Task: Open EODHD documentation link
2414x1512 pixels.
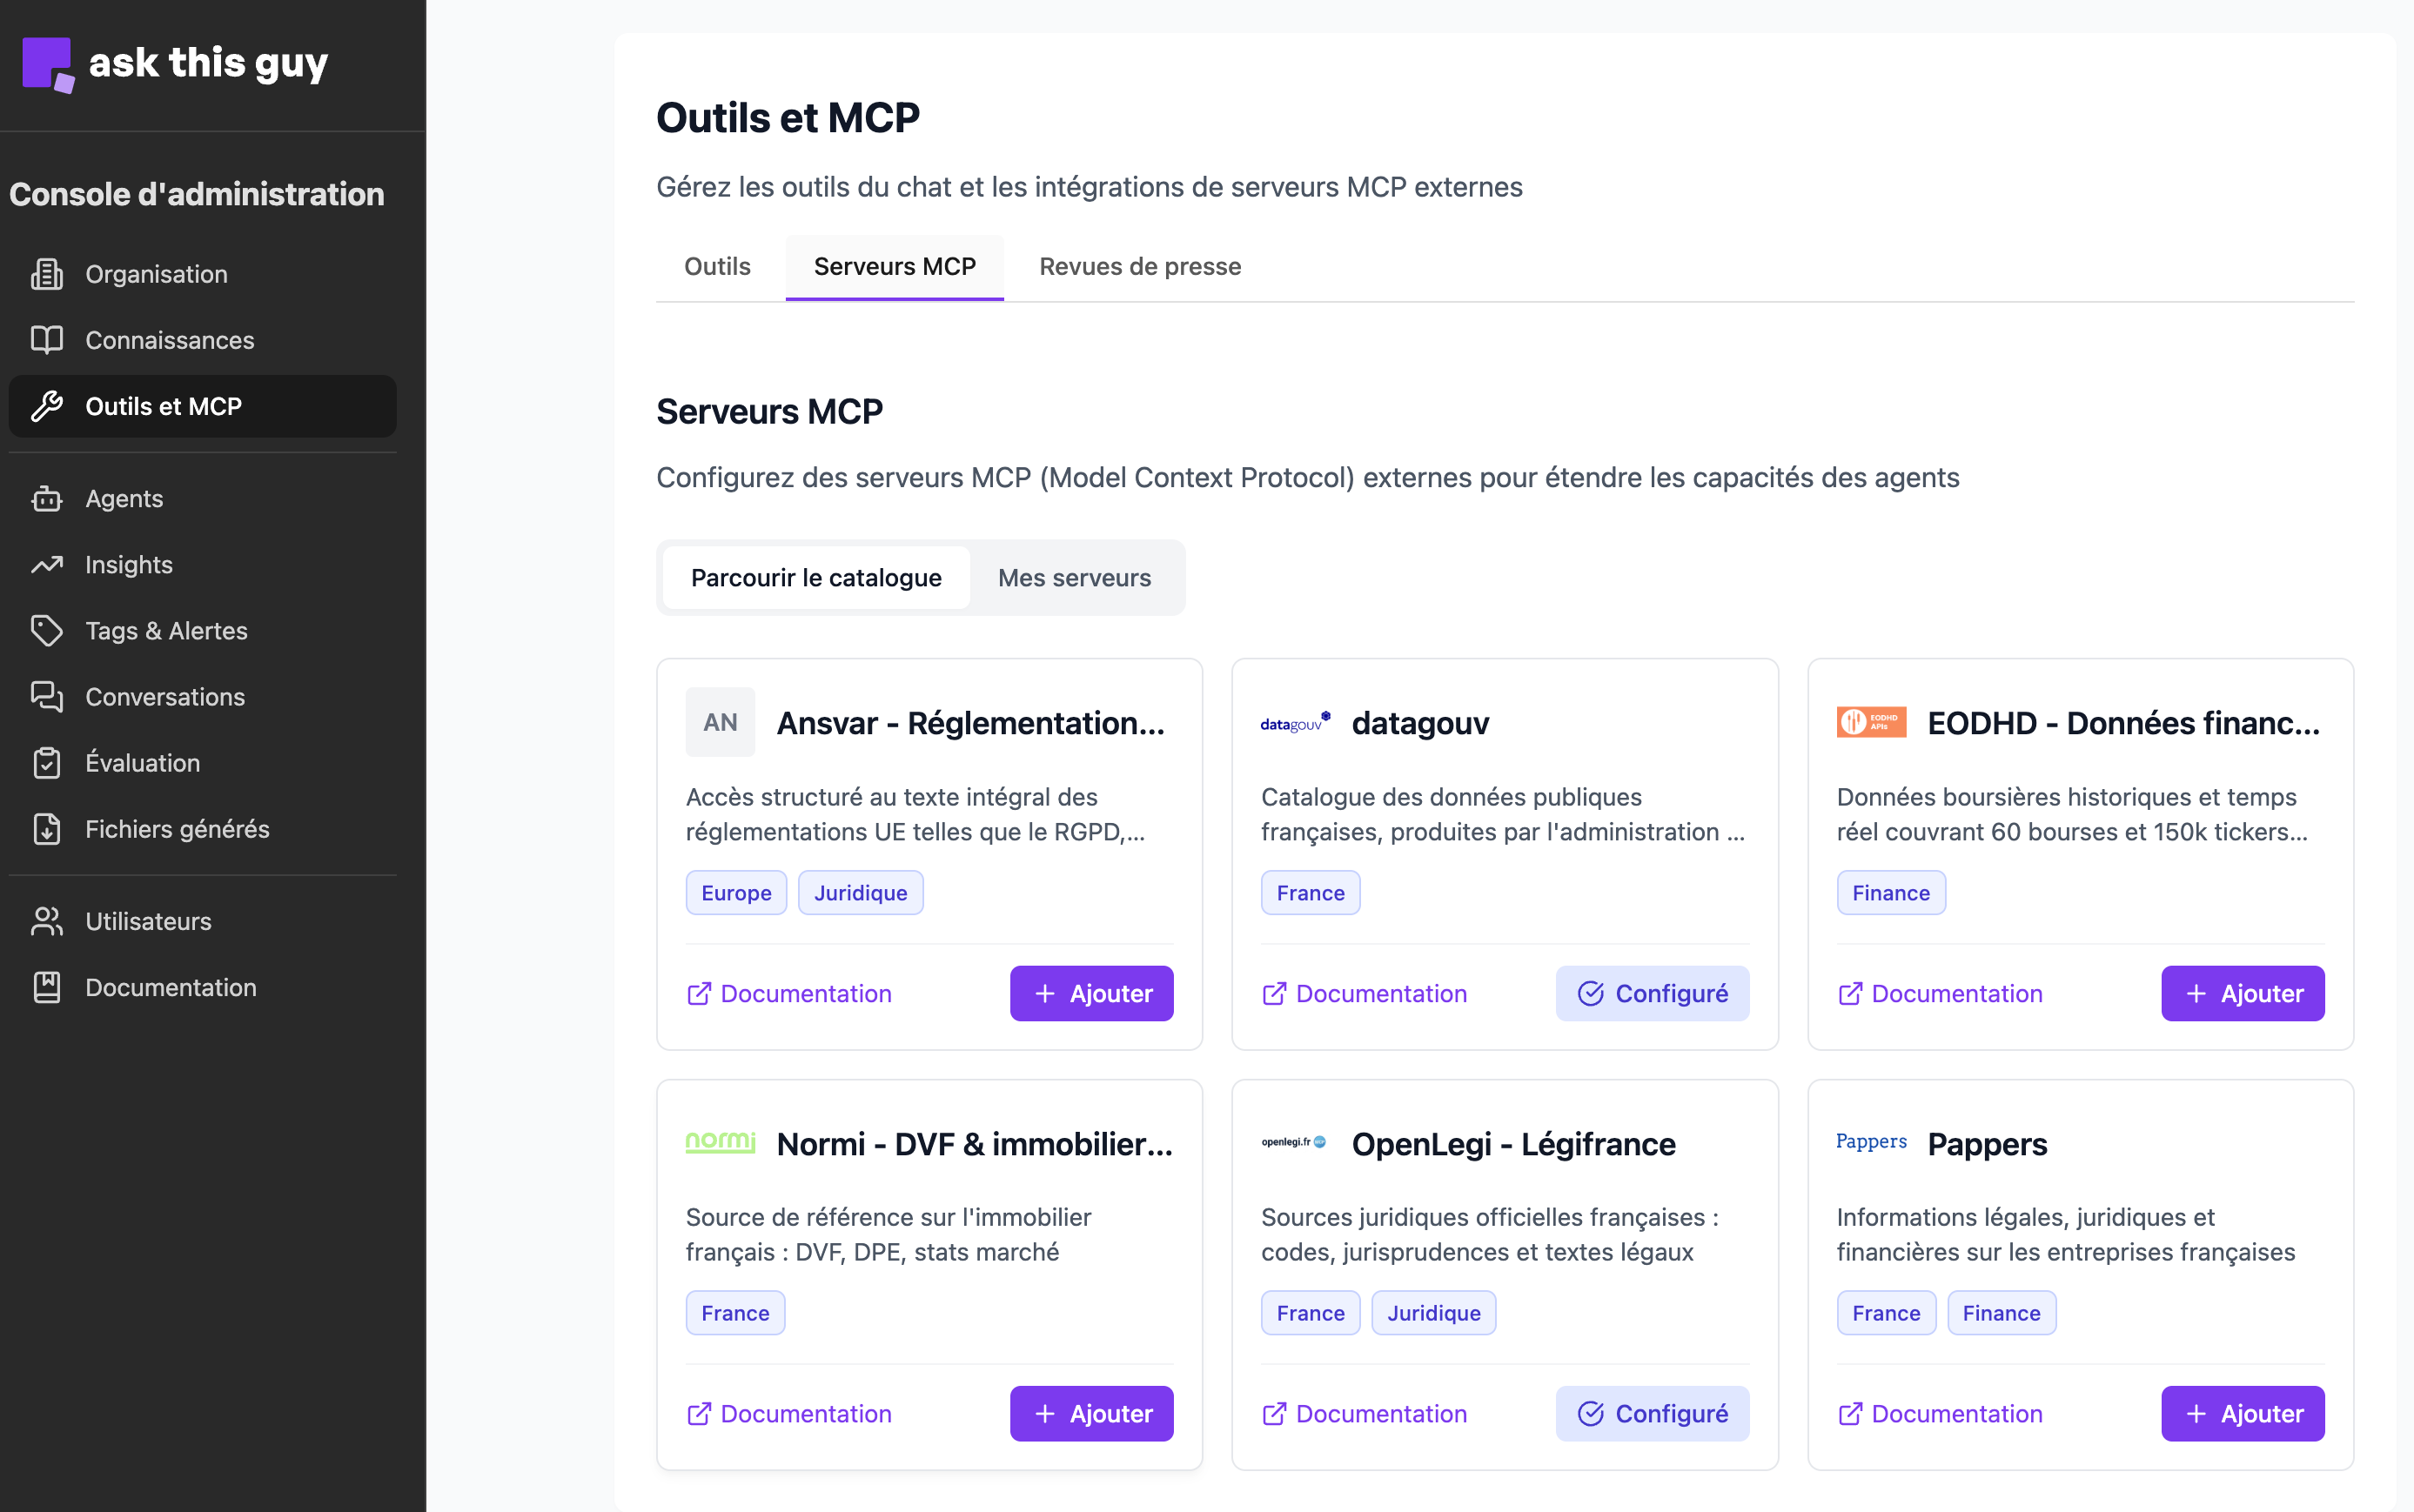Action: point(1939,993)
